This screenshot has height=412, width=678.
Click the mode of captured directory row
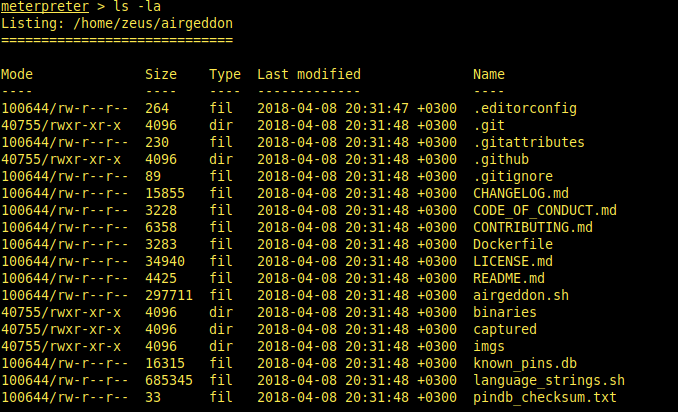61,329
